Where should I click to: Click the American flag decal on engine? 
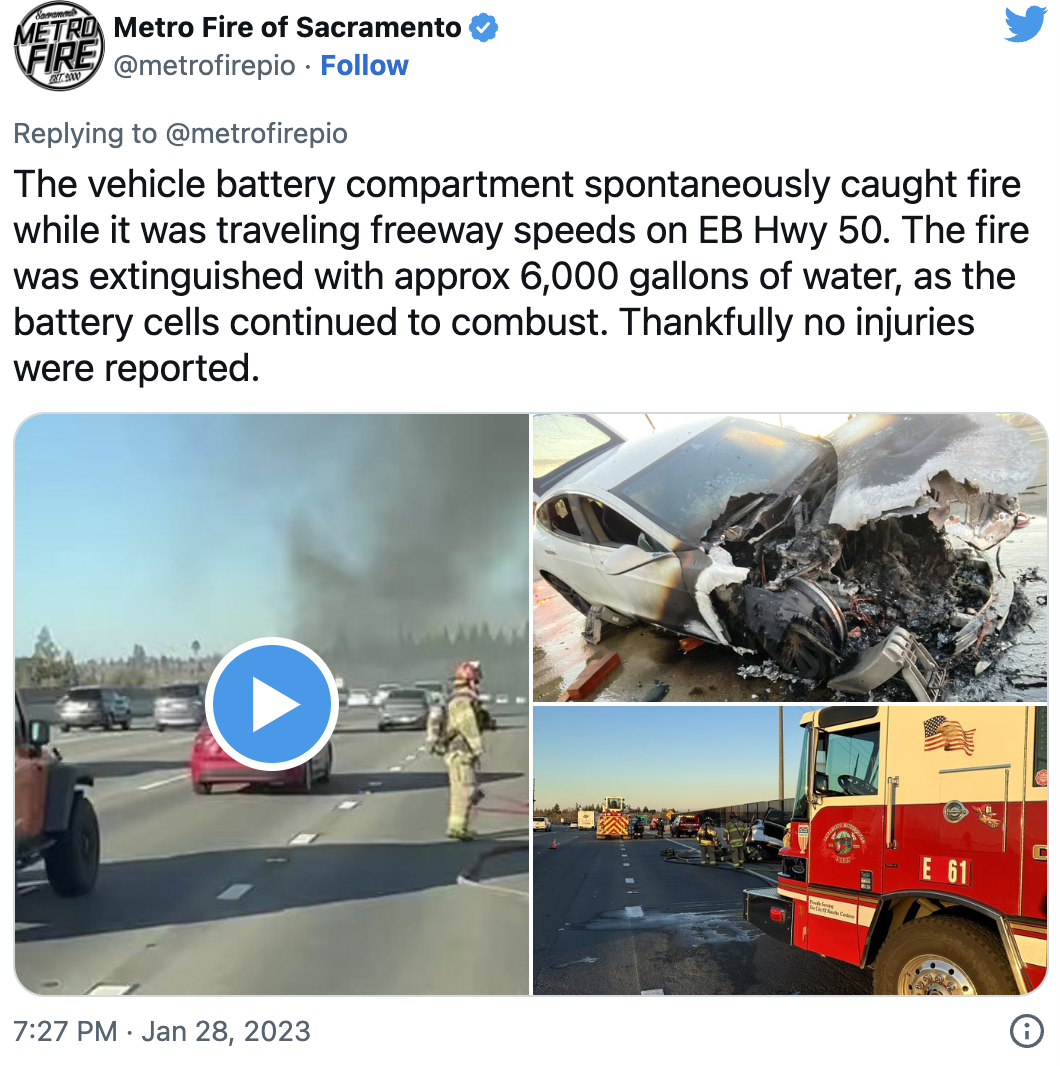pos(948,734)
